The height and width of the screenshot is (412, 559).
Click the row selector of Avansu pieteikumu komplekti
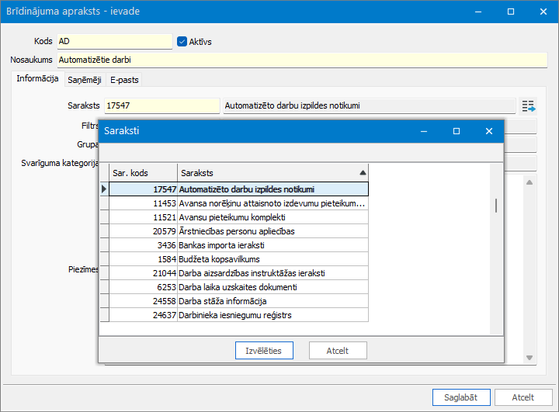coord(104,217)
